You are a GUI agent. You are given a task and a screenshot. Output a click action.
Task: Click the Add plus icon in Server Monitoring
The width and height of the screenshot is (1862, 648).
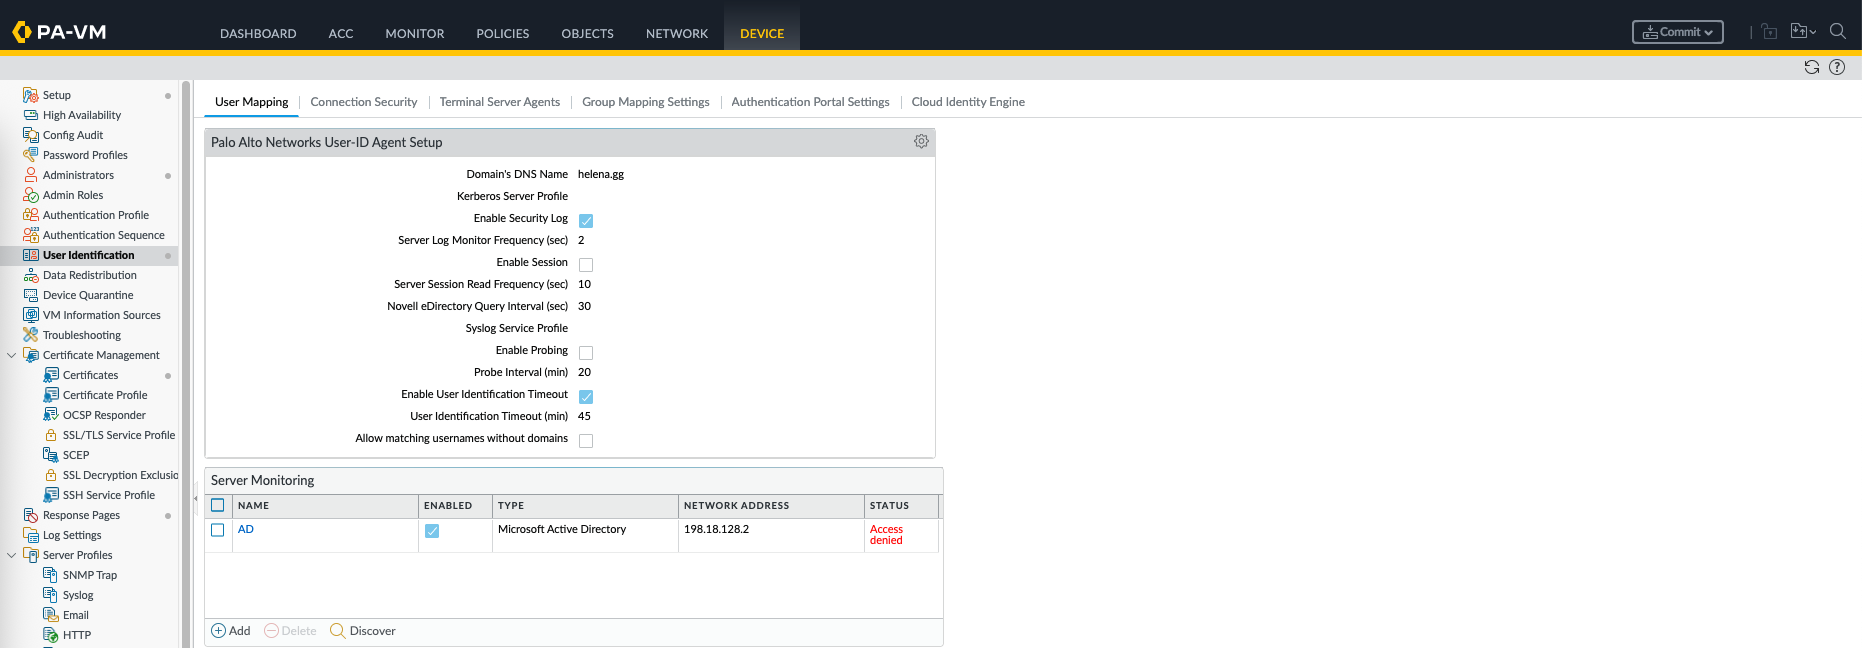219,631
